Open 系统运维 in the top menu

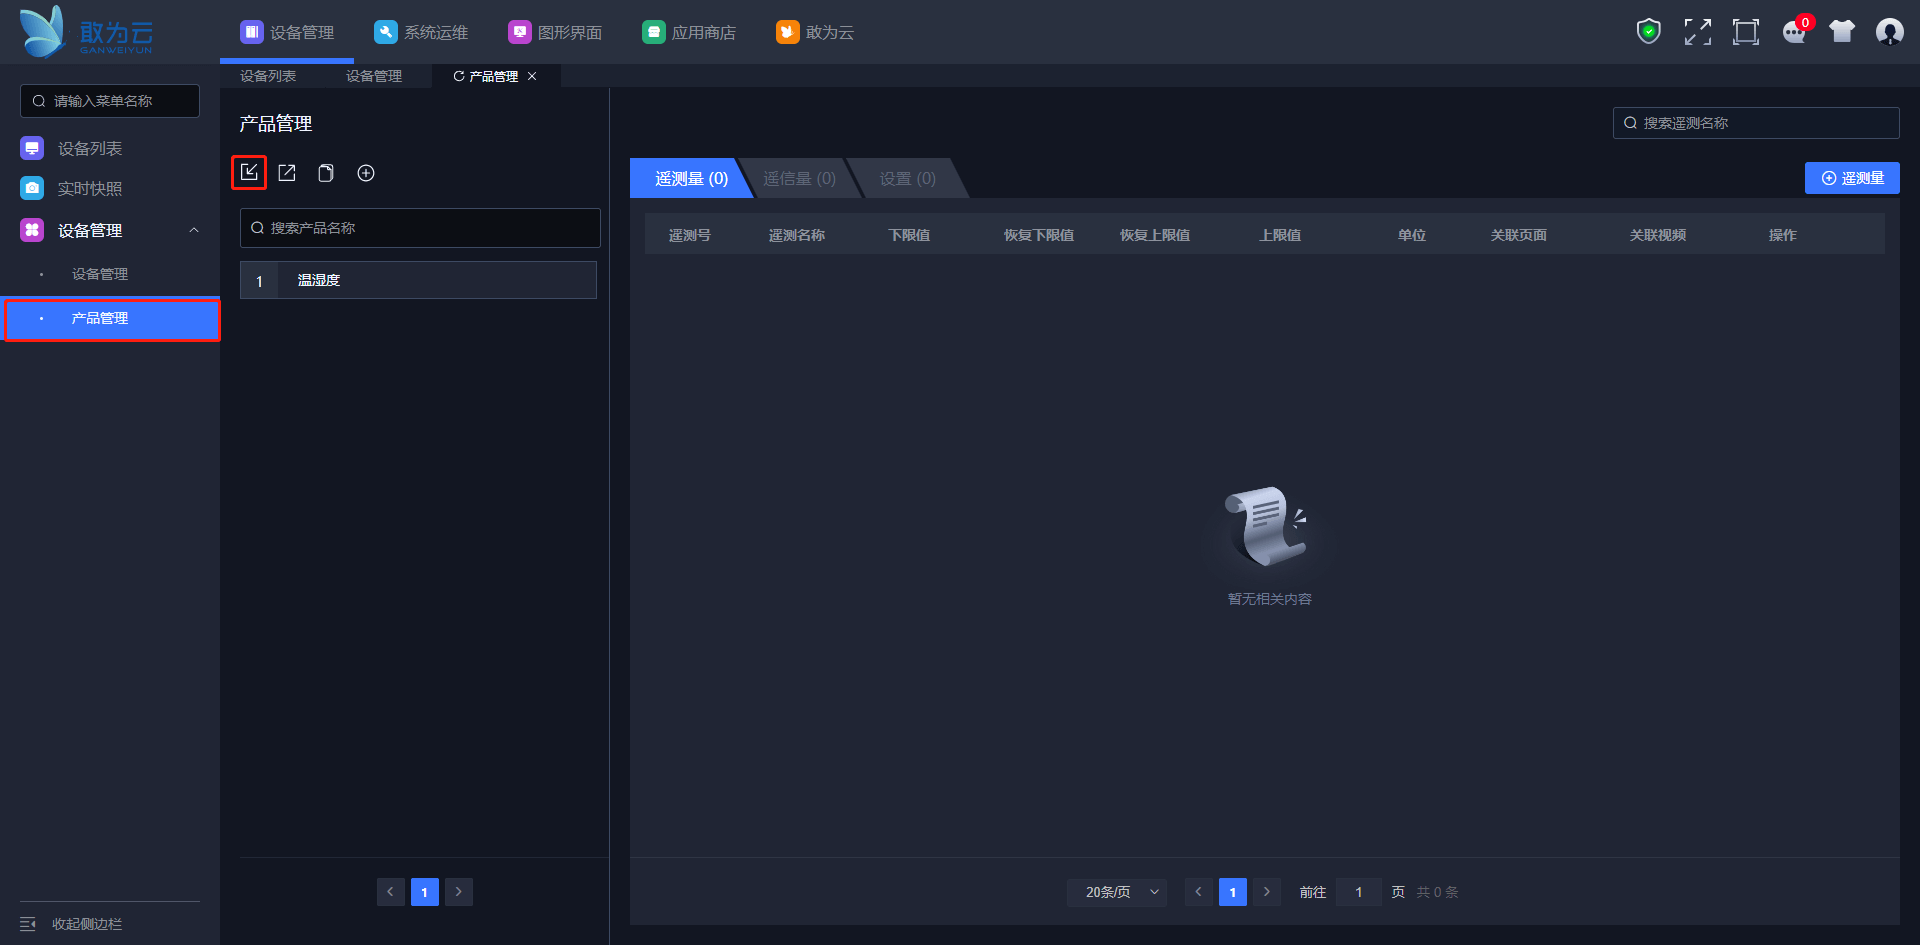(421, 32)
